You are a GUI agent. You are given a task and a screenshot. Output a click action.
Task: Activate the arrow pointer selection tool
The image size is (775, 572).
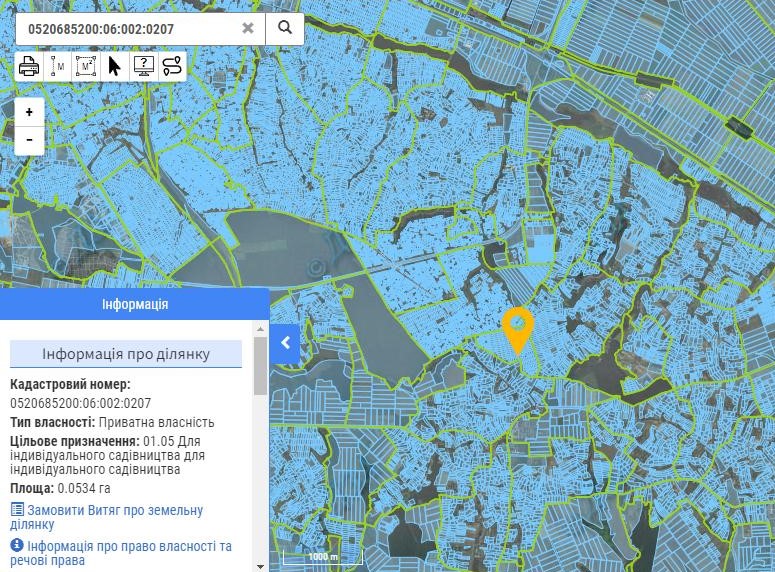click(x=115, y=67)
